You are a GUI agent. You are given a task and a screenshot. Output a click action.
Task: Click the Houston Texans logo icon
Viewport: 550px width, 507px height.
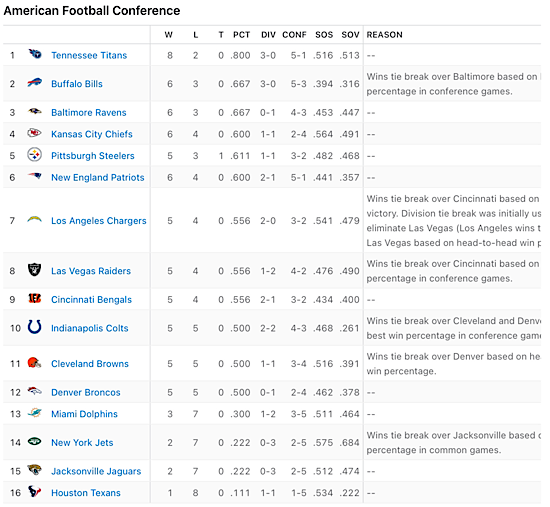pyautogui.click(x=35, y=492)
